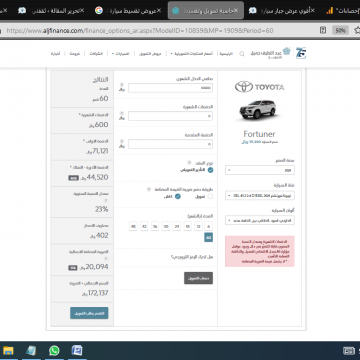Click the help icon beside VAT payment method

pos(149,189)
